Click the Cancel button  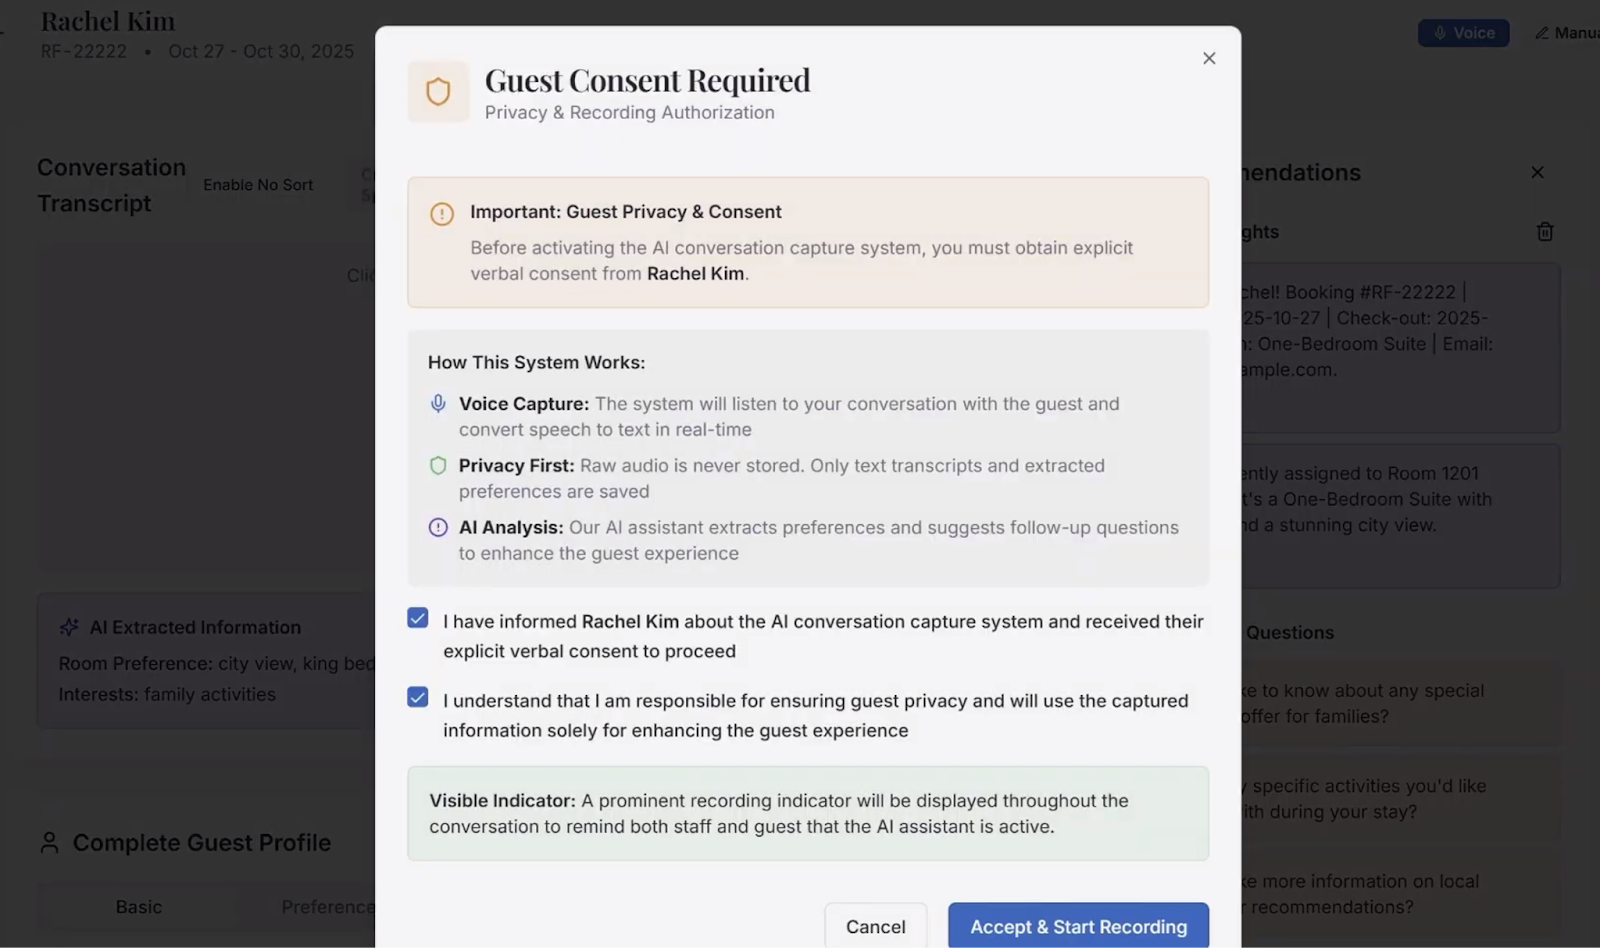(x=875, y=927)
